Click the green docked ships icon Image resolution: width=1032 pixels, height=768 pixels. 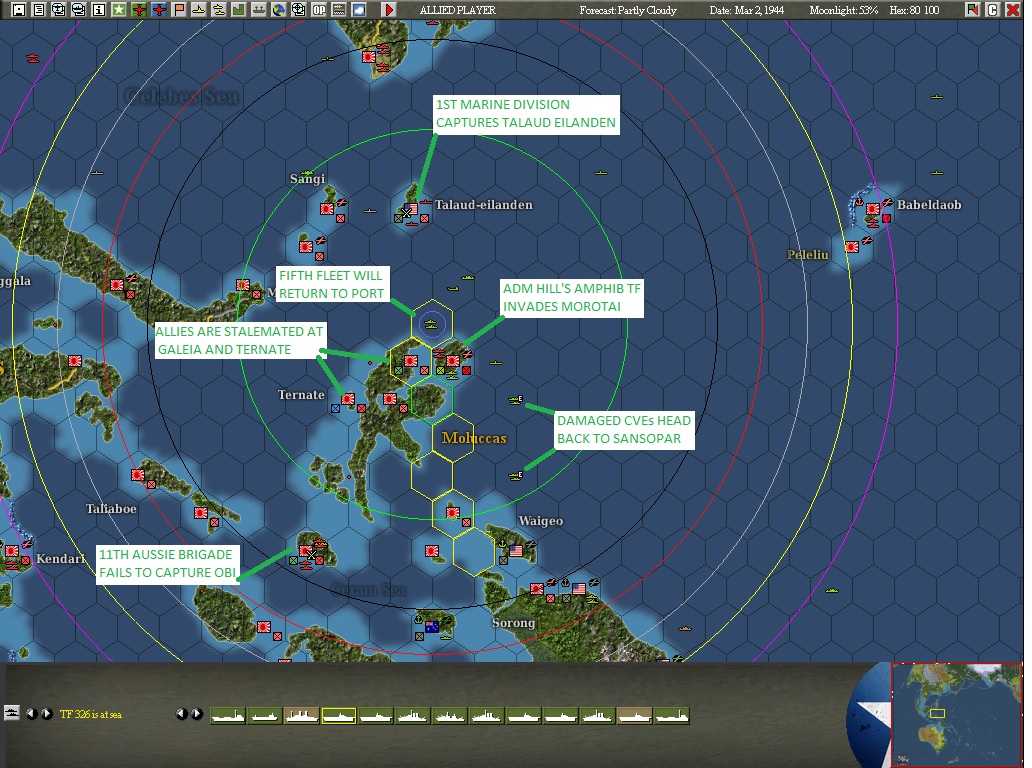click(x=259, y=9)
